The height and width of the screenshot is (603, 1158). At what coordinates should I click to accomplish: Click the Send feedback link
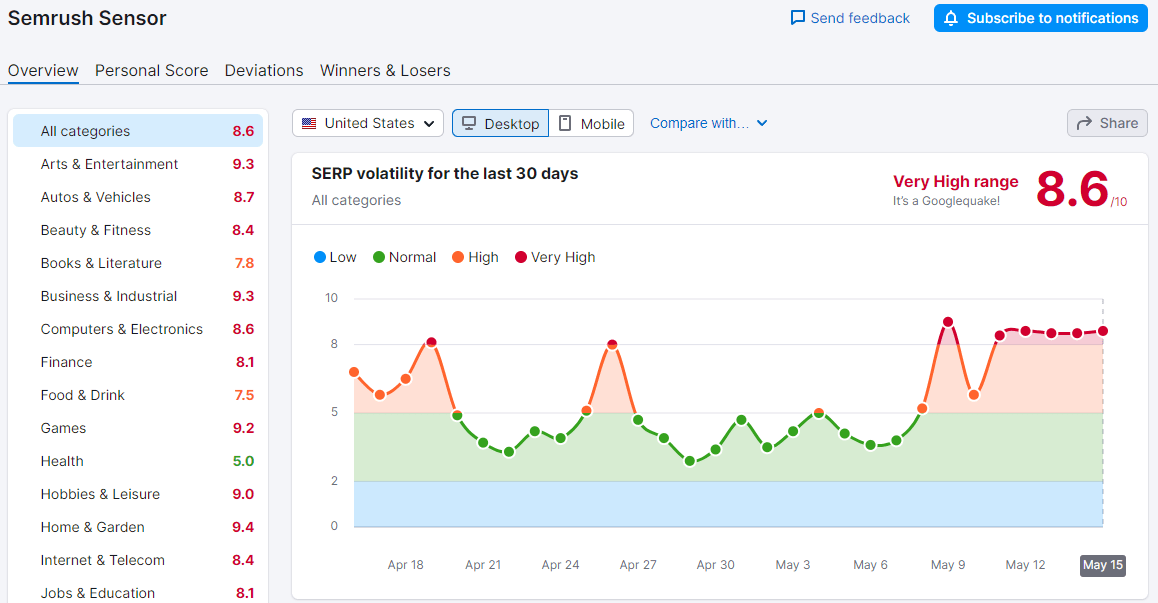850,18
